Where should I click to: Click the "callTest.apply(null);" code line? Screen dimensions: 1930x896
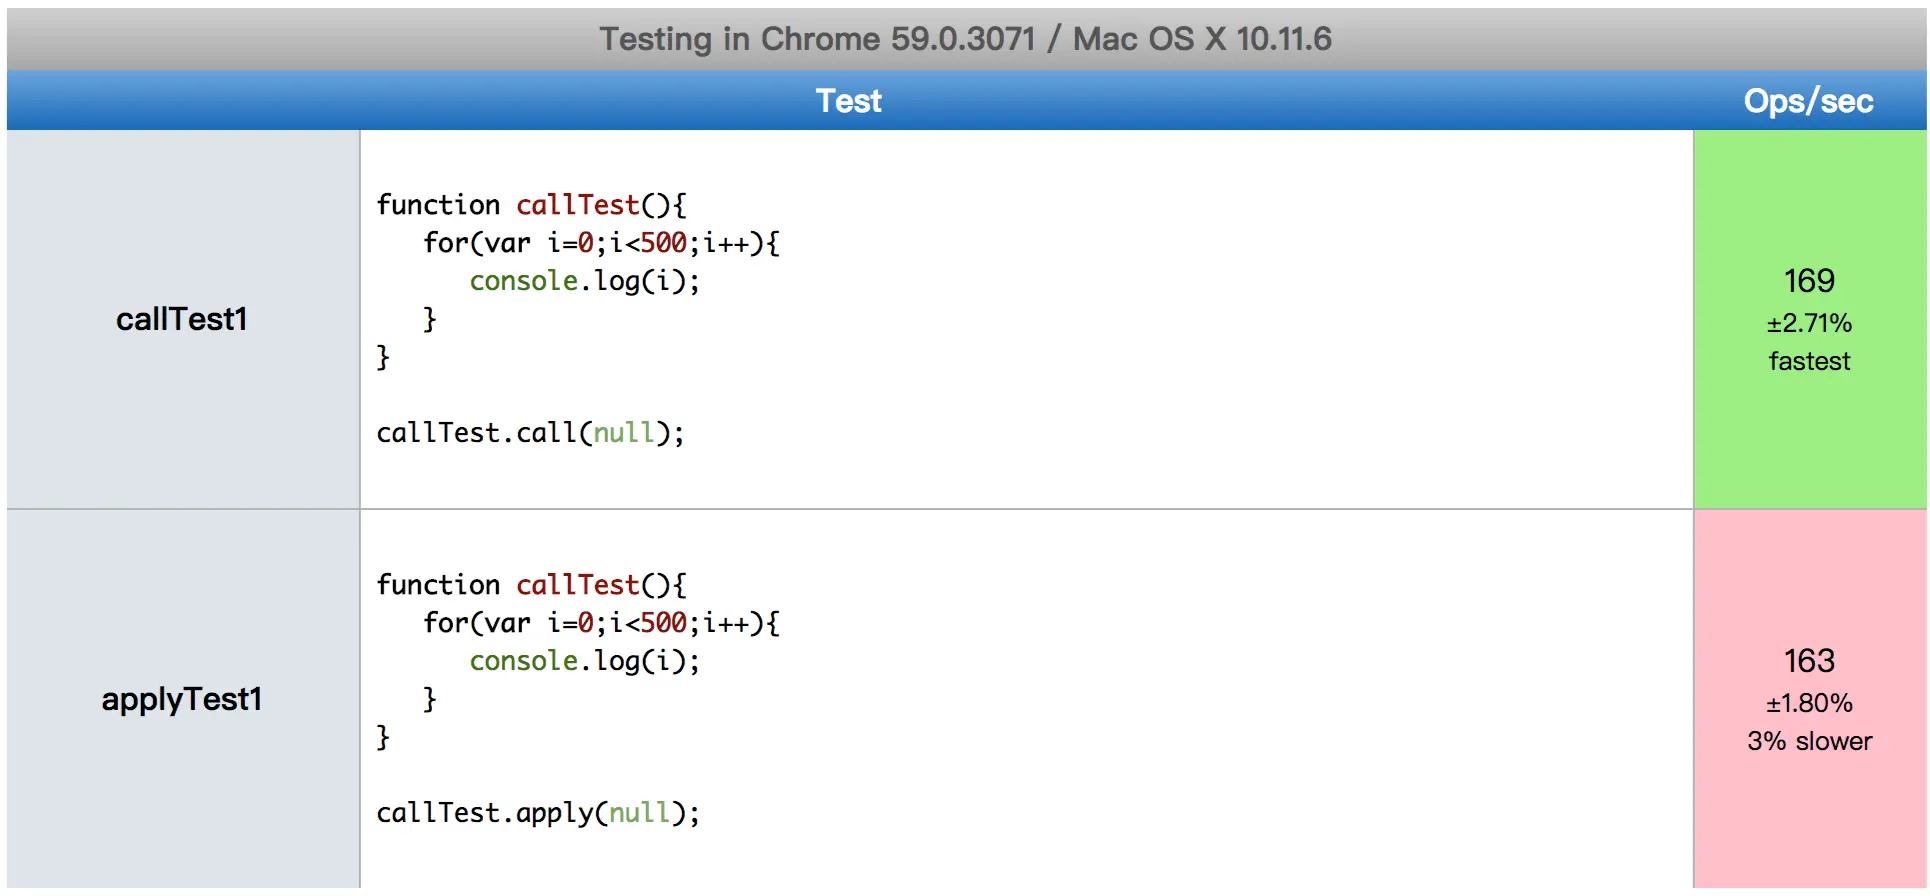[538, 813]
